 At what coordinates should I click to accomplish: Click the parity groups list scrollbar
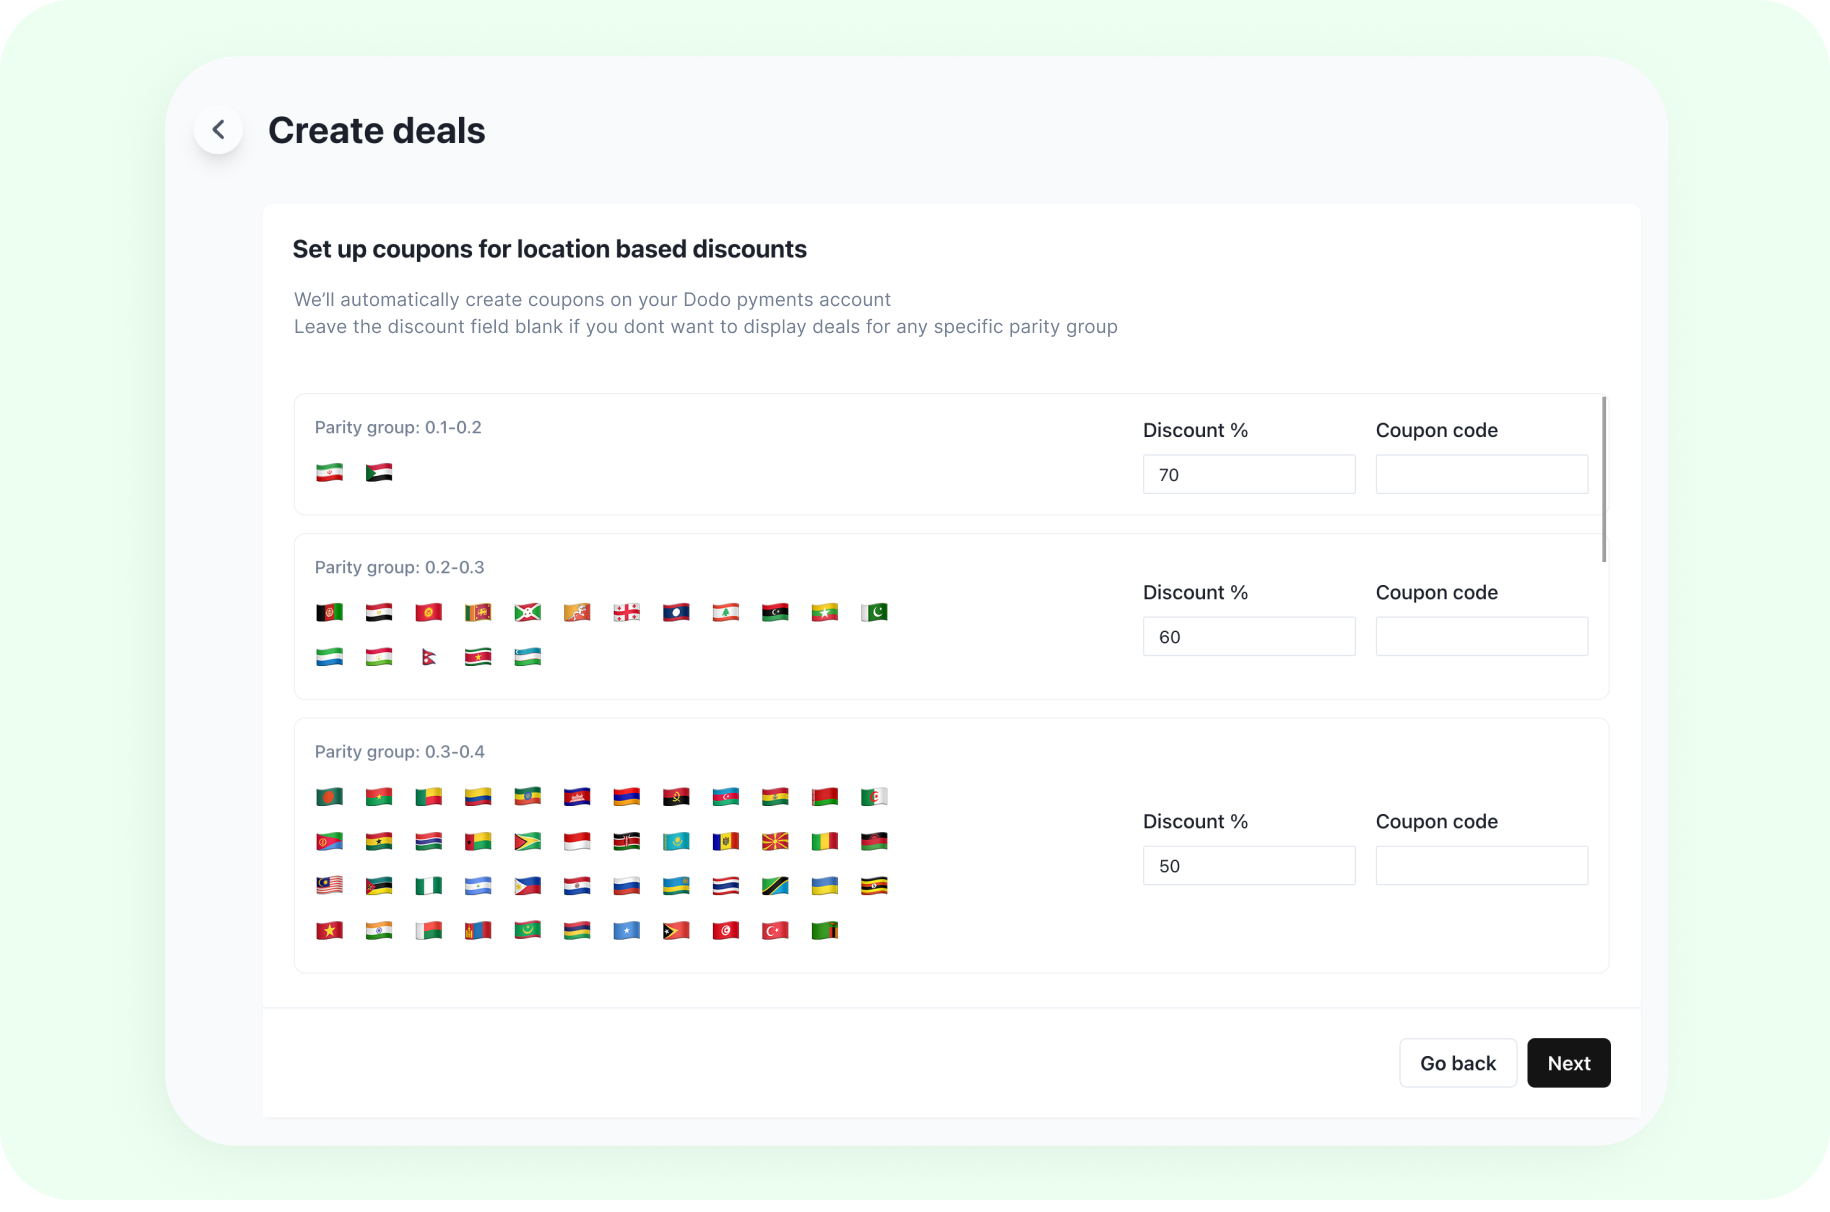tap(1604, 480)
